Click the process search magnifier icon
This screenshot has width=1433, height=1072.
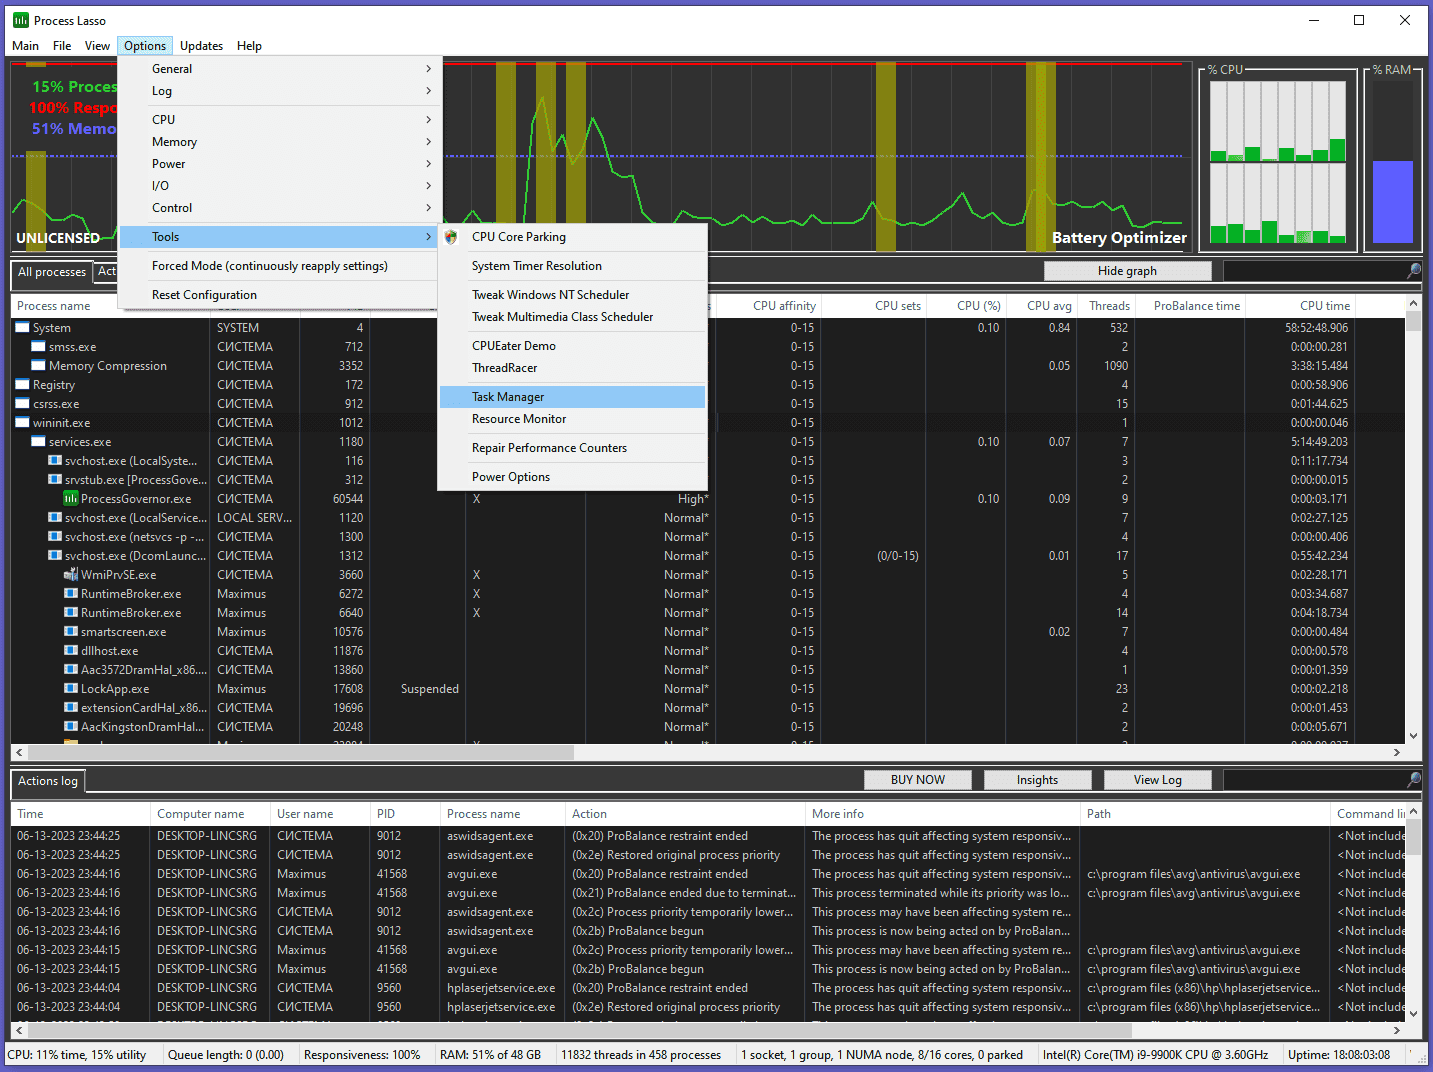(x=1414, y=271)
